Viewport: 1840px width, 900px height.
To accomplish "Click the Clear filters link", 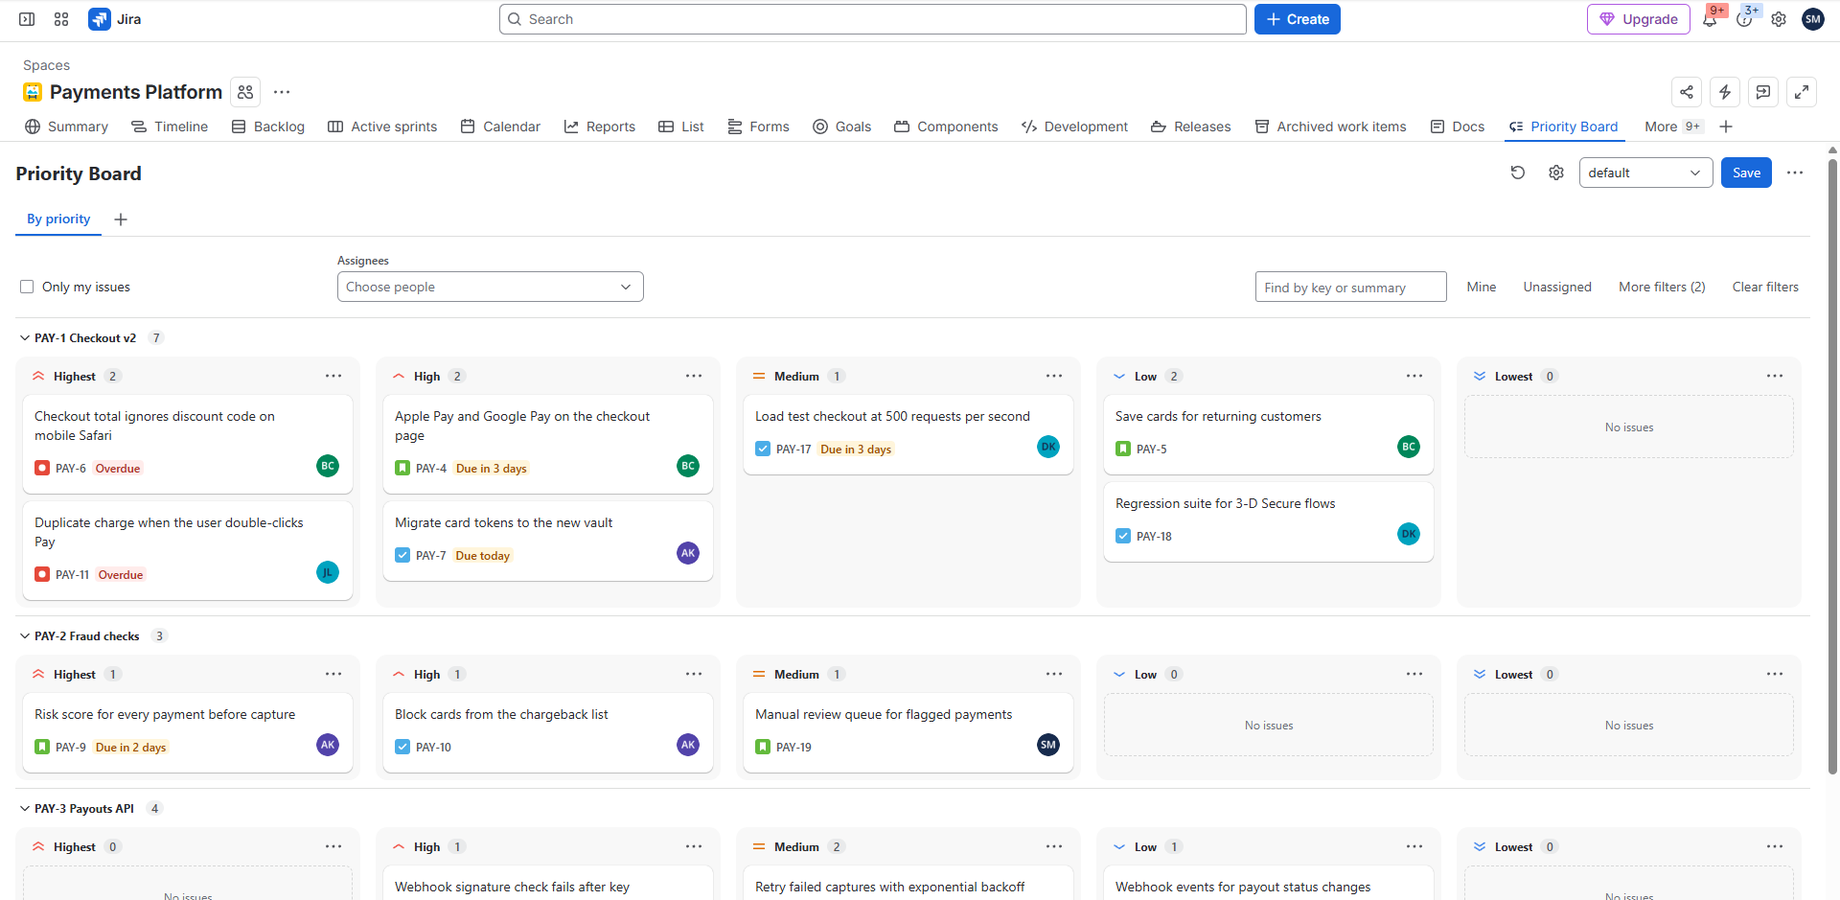I will click(1765, 287).
